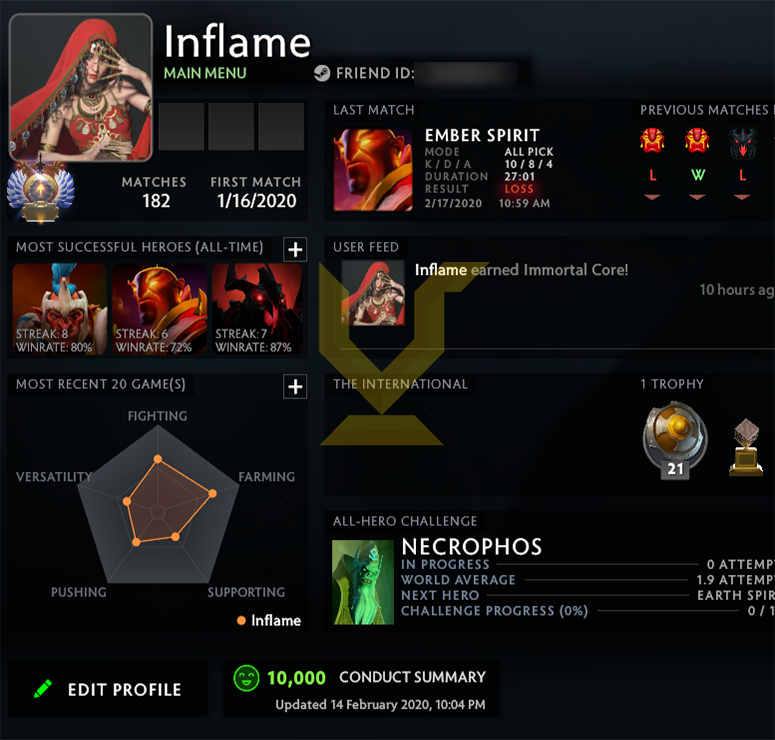The image size is (775, 740).
Task: Expand Most Recent 20 Games plus button
Action: coord(295,386)
